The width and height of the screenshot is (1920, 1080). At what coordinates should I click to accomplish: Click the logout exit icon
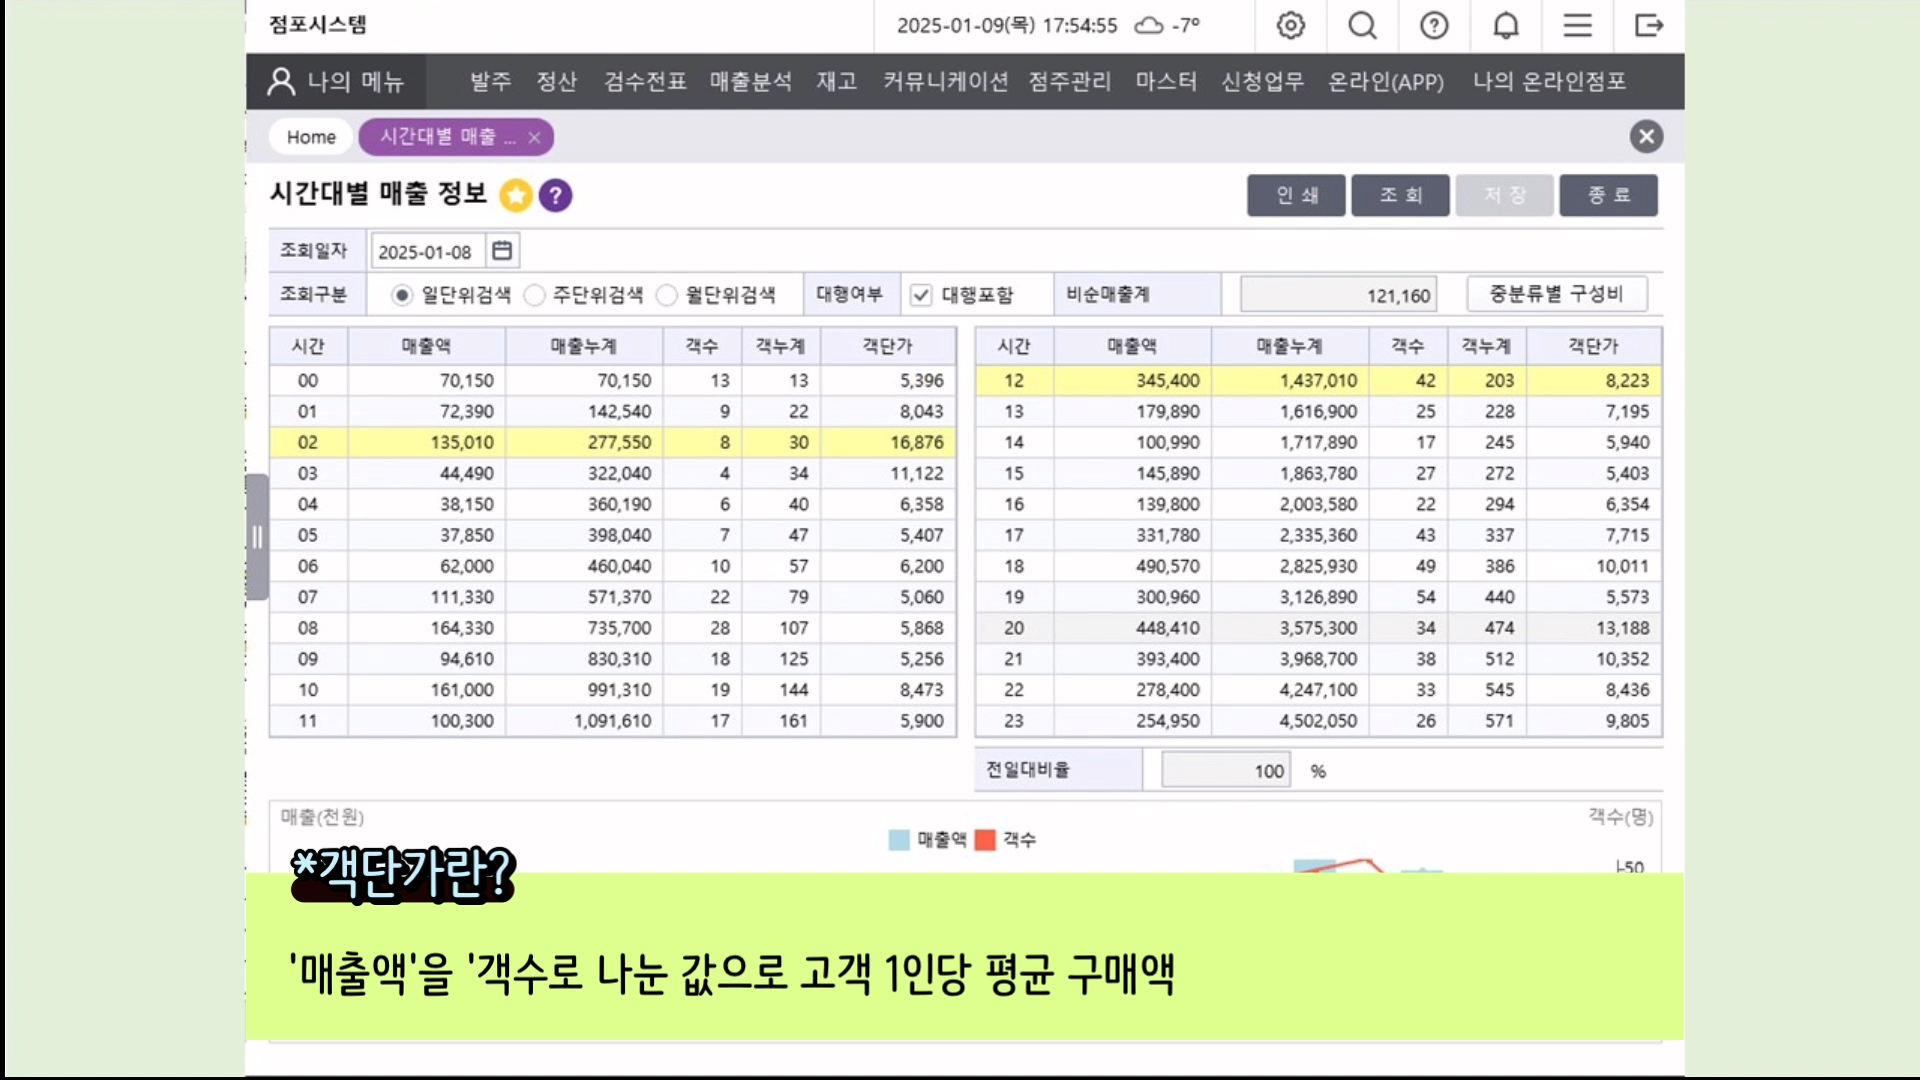(x=1648, y=25)
